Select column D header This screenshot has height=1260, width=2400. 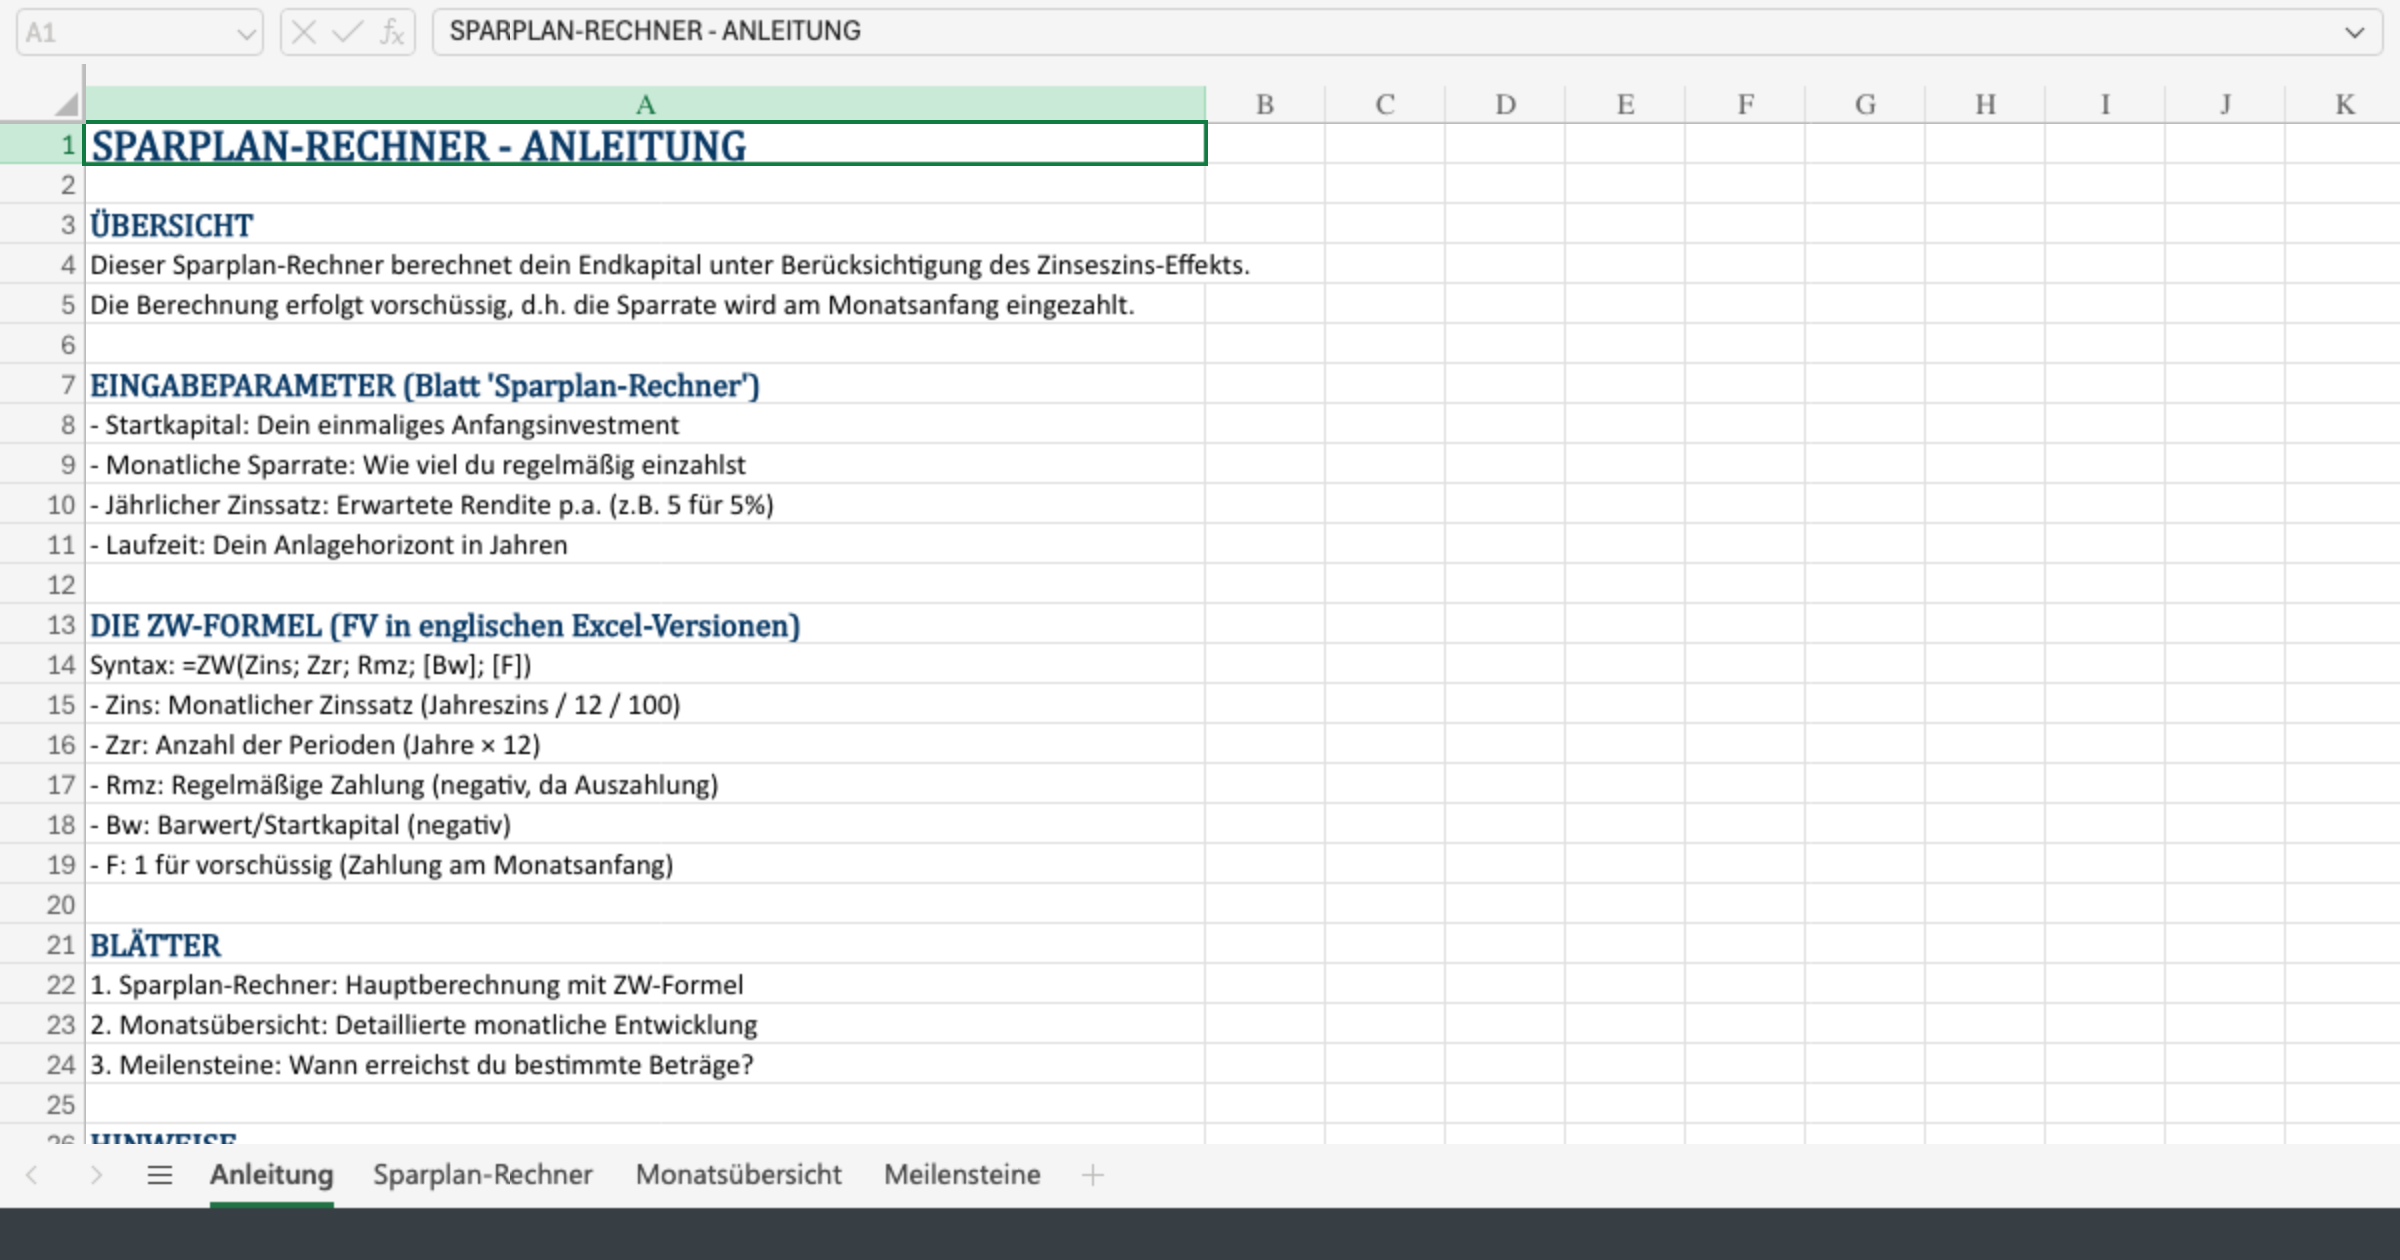point(1504,104)
